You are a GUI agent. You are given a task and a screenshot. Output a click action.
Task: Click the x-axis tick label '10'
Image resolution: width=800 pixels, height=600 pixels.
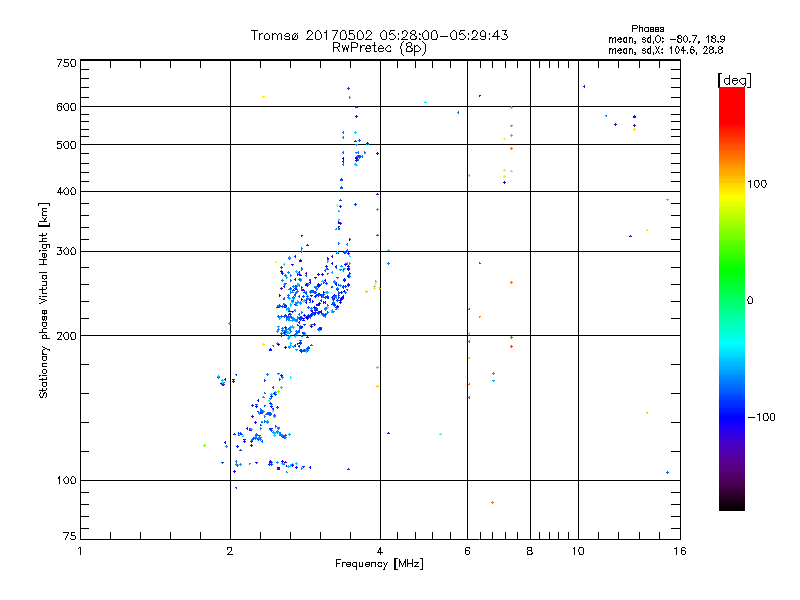pyautogui.click(x=578, y=551)
